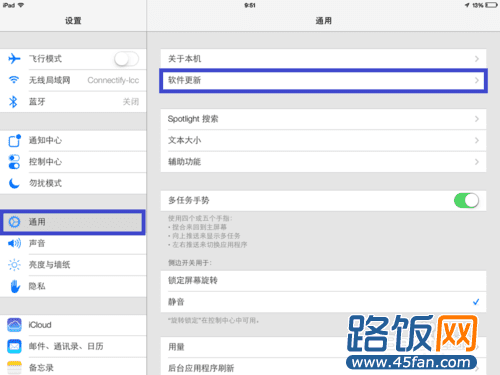Open 蓝牙 settings row

[x=73, y=102]
